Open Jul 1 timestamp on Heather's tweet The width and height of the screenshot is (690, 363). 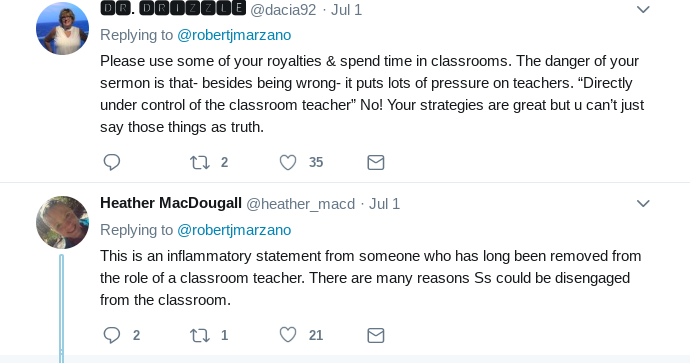pos(384,204)
